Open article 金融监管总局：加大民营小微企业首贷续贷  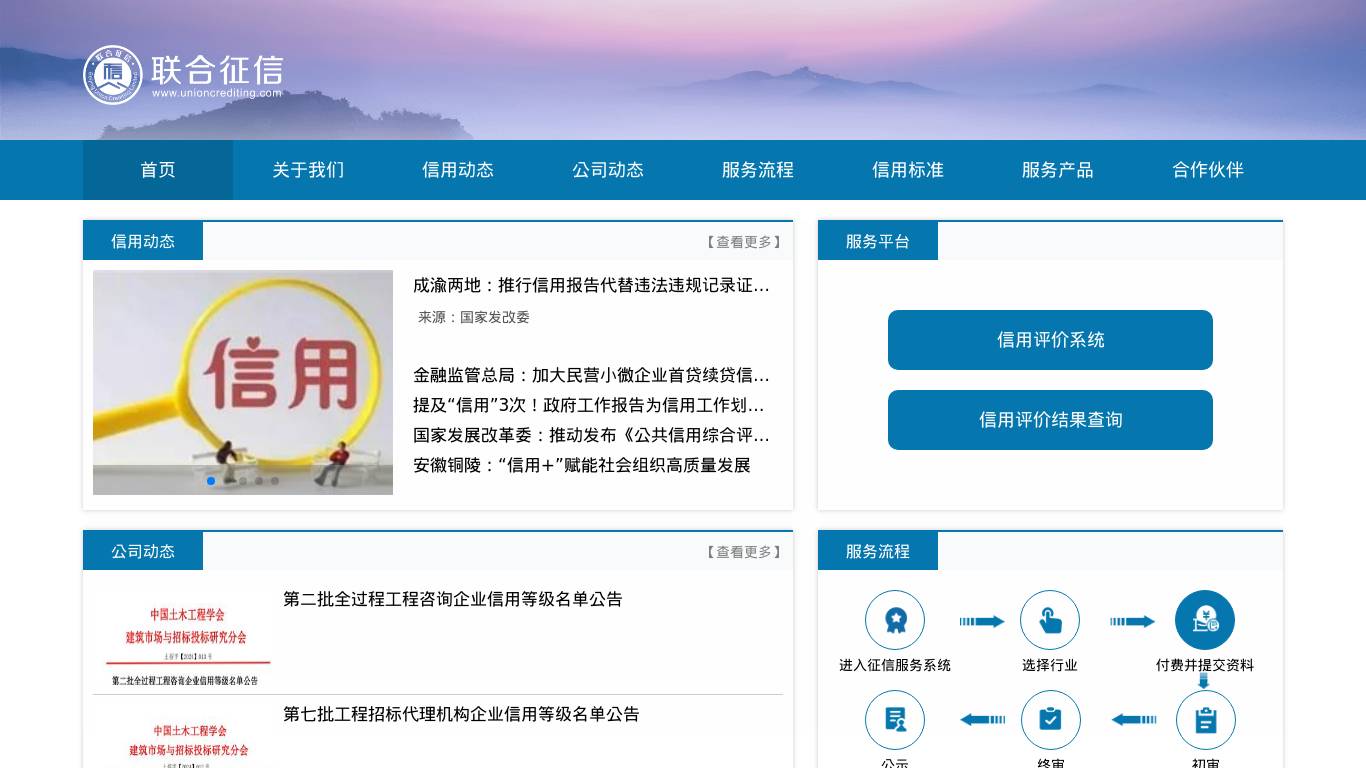tap(591, 375)
